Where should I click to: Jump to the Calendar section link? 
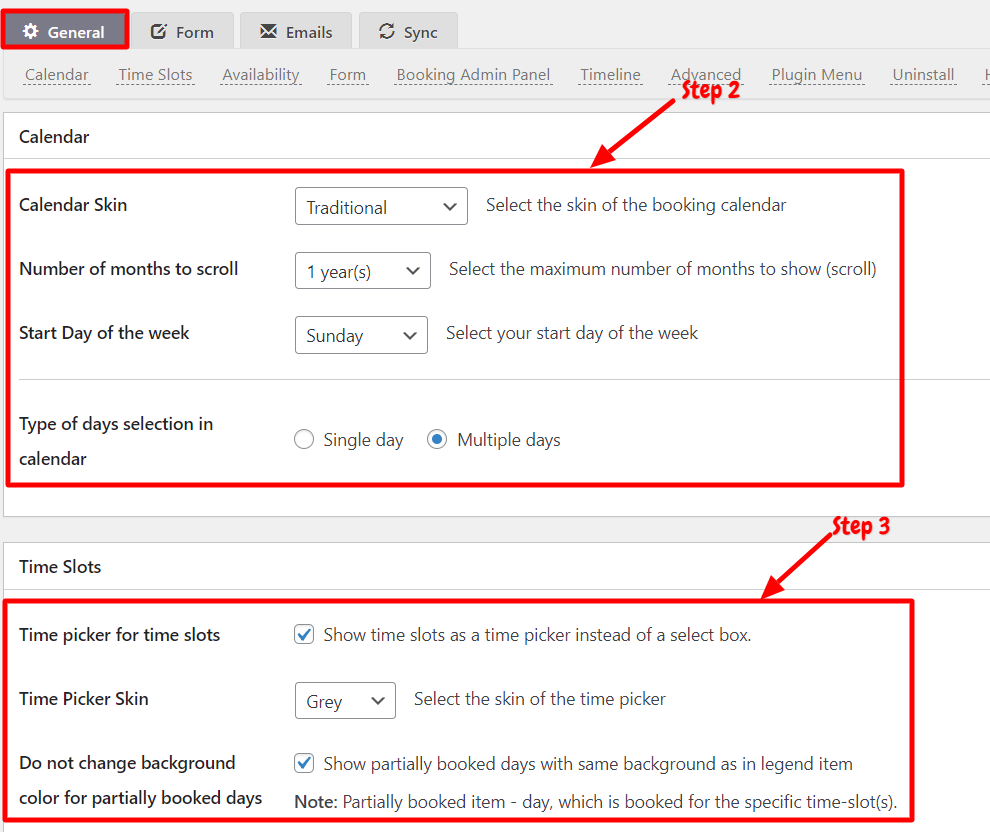pyautogui.click(x=57, y=74)
